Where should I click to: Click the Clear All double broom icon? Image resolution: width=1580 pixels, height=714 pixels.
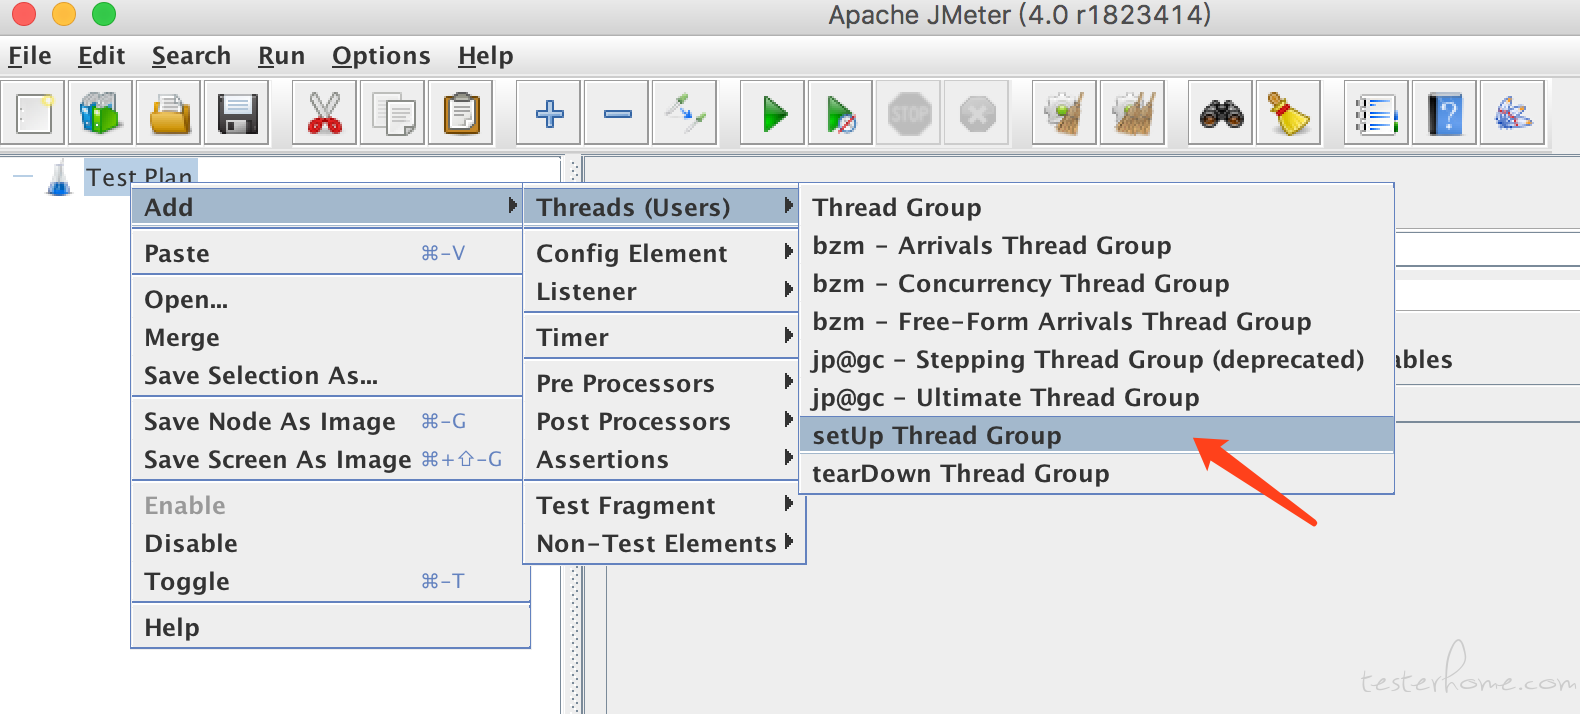(x=1132, y=113)
